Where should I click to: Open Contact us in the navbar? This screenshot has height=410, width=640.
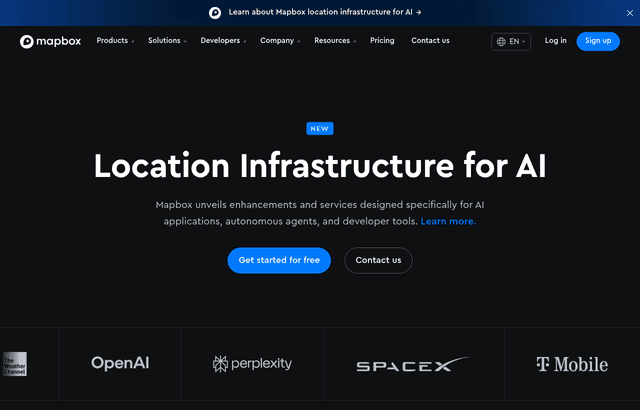[430, 41]
